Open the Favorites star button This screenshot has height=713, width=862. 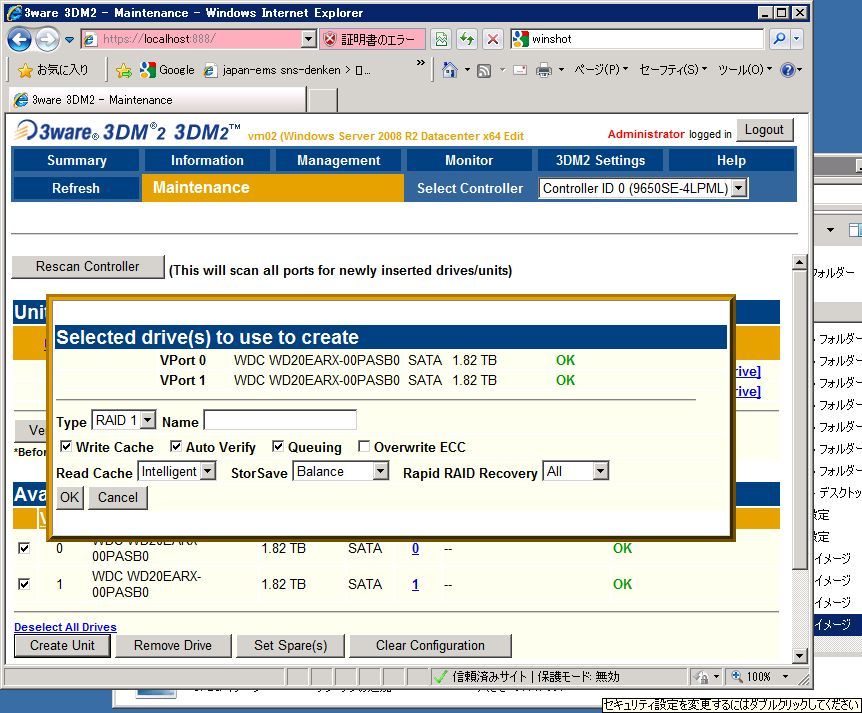coord(53,70)
